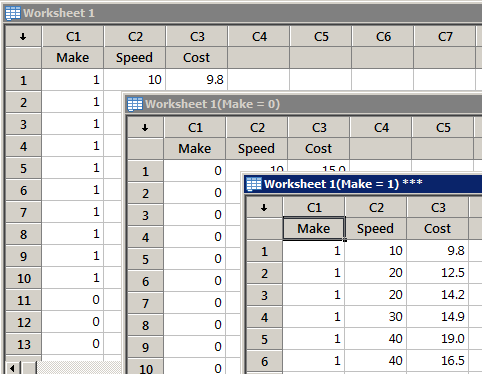Select row 13 header in Worksheet 1
482x374 pixels.
(23, 344)
